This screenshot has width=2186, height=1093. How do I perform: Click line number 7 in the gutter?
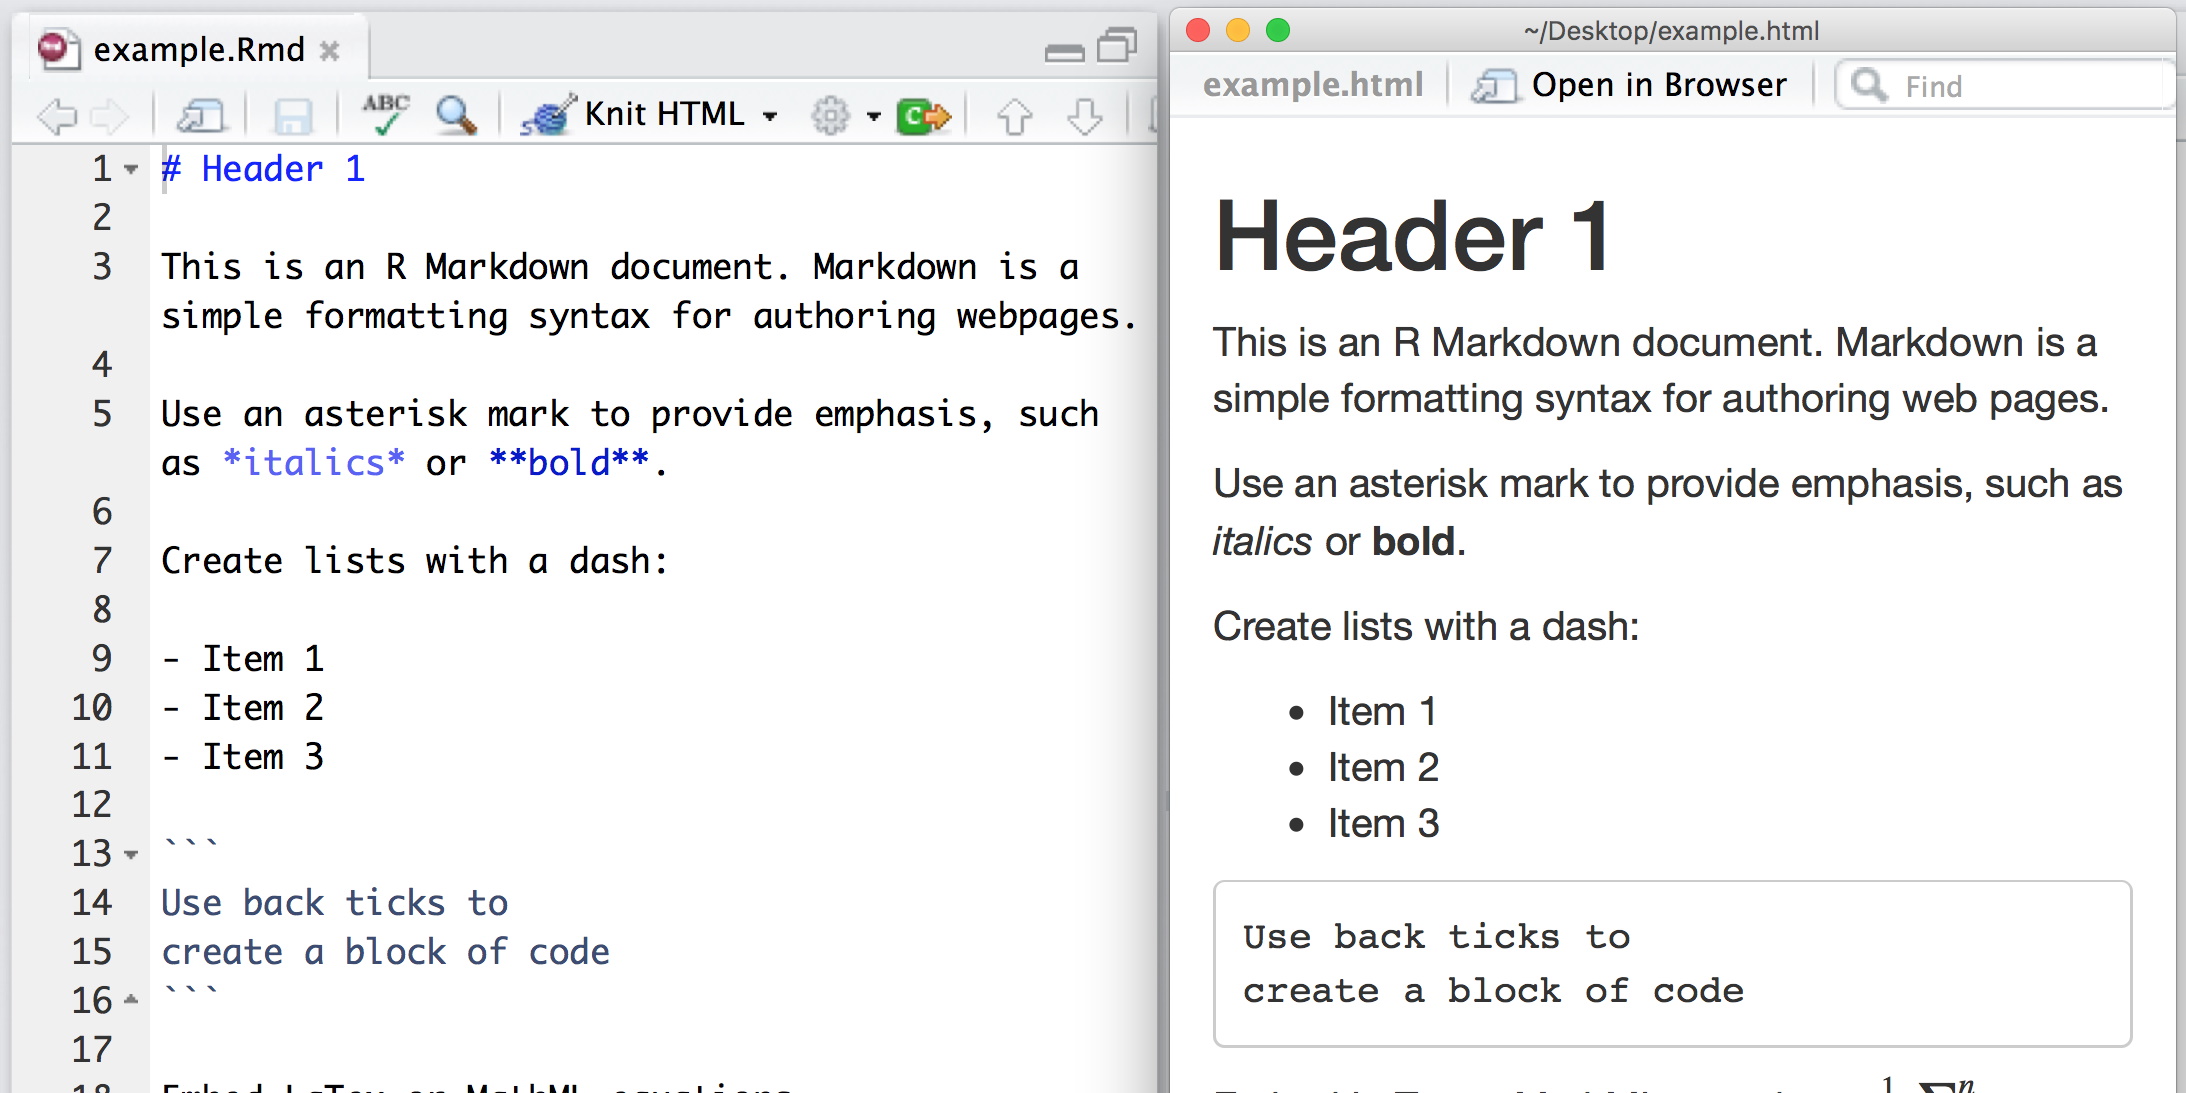tap(102, 561)
